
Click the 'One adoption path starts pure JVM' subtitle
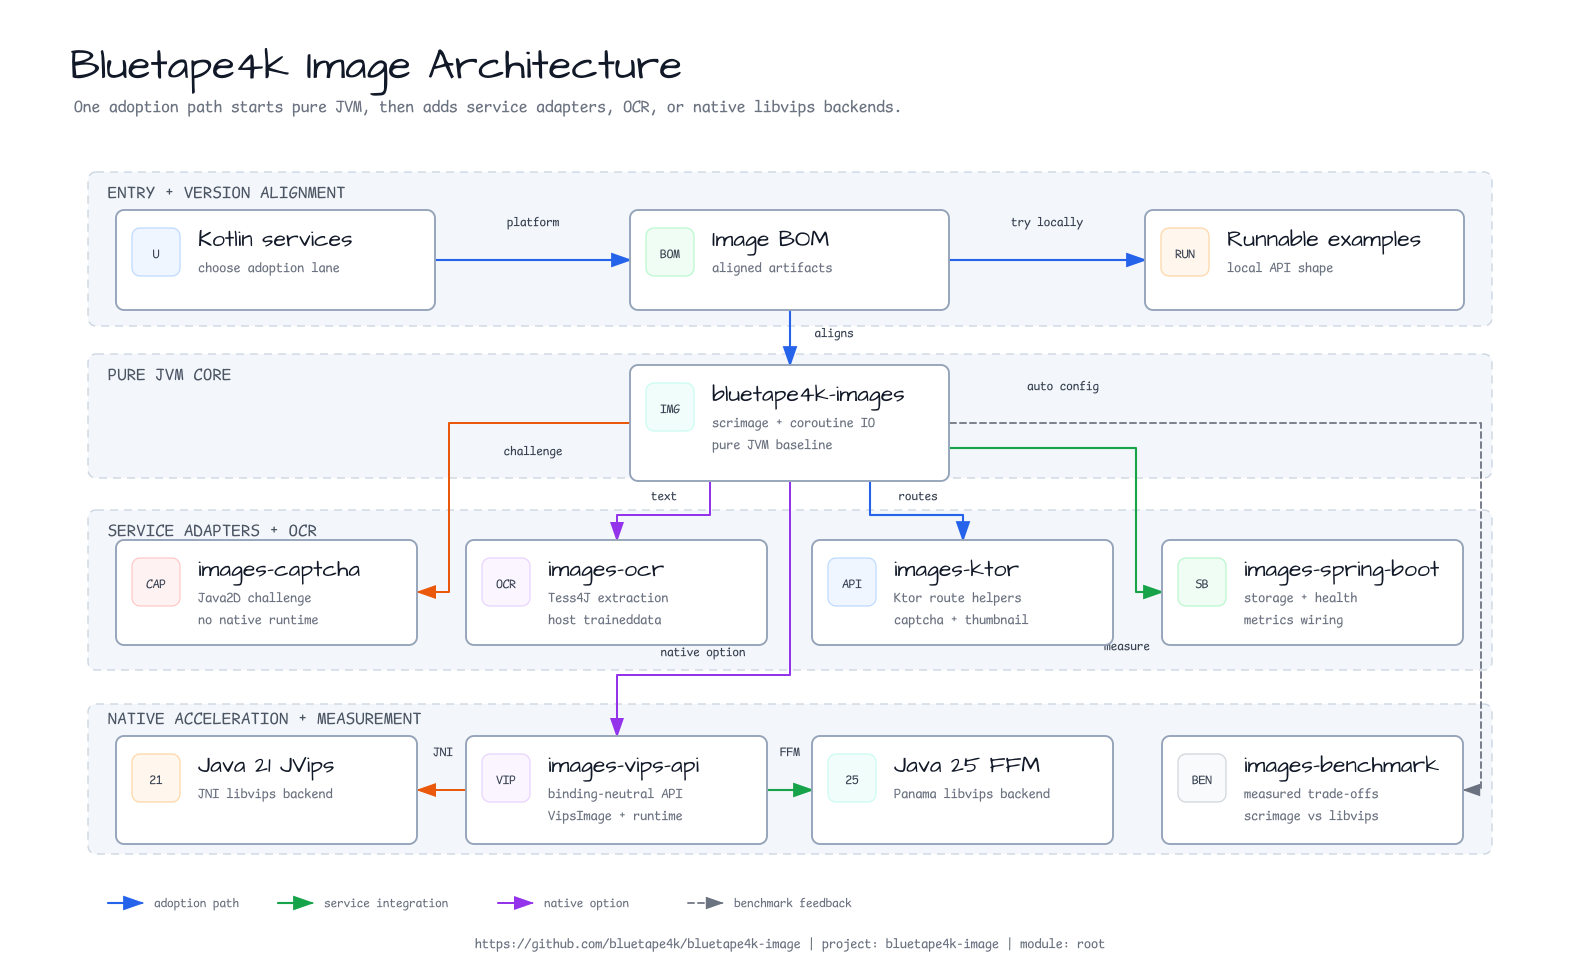(487, 107)
